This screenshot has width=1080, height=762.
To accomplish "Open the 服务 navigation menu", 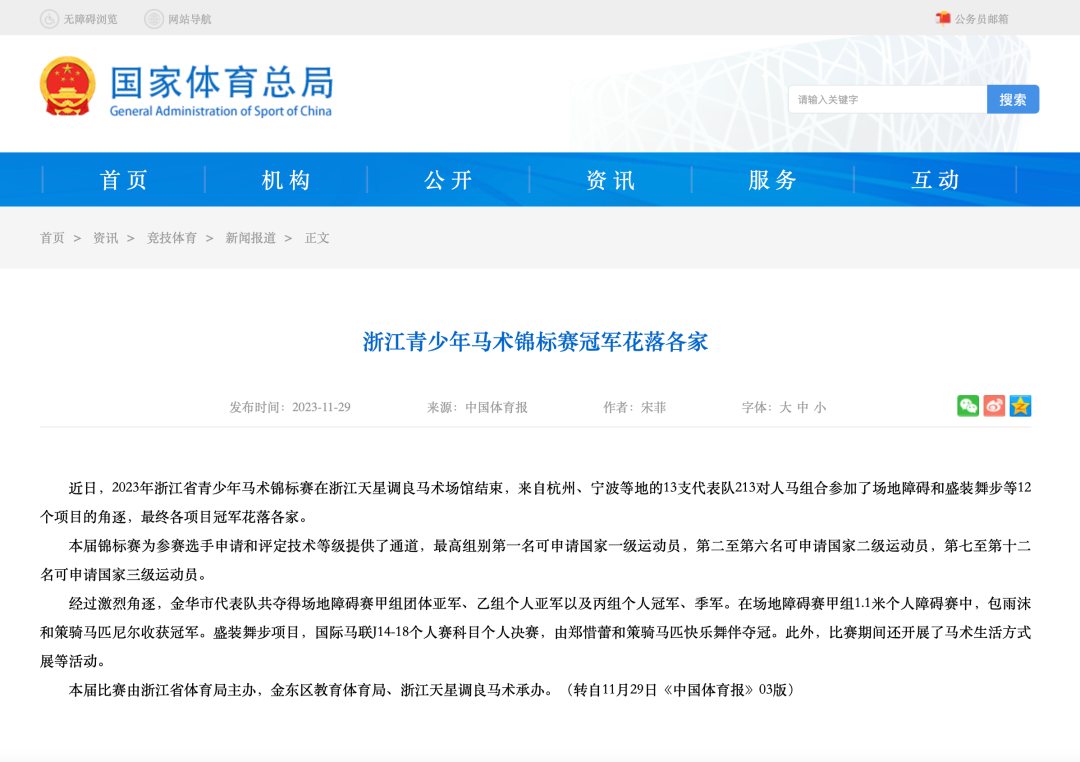I will pyautogui.click(x=773, y=180).
